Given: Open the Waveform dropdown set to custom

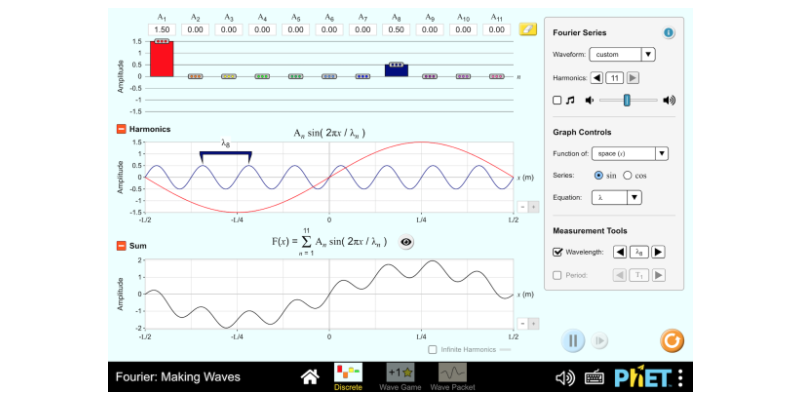Looking at the screenshot, I should (x=622, y=54).
